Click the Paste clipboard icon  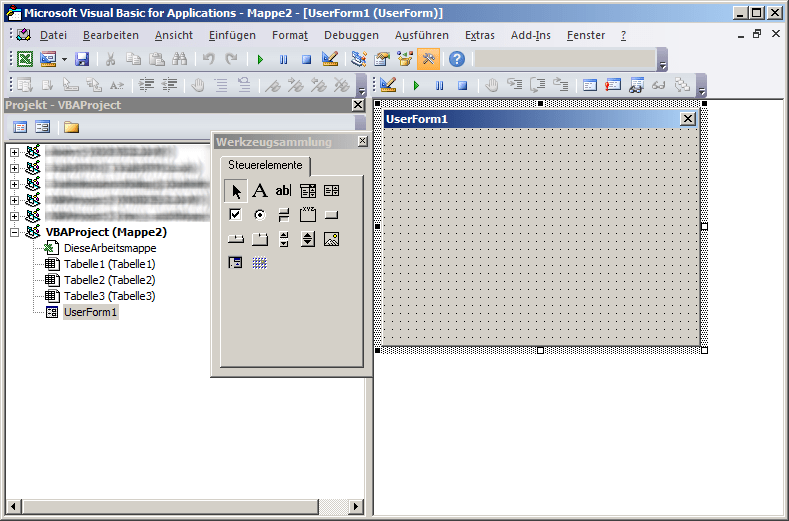coord(156,59)
